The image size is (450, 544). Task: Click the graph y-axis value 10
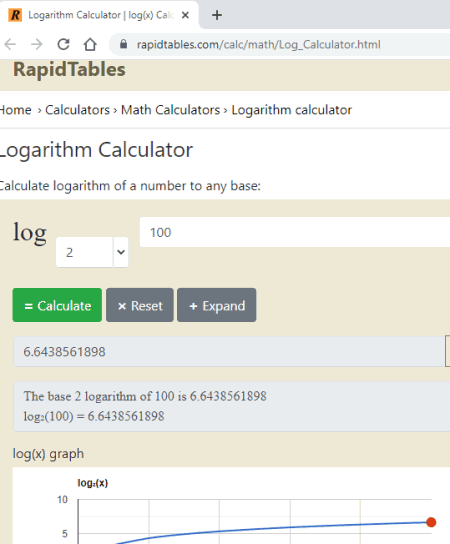tap(62, 500)
